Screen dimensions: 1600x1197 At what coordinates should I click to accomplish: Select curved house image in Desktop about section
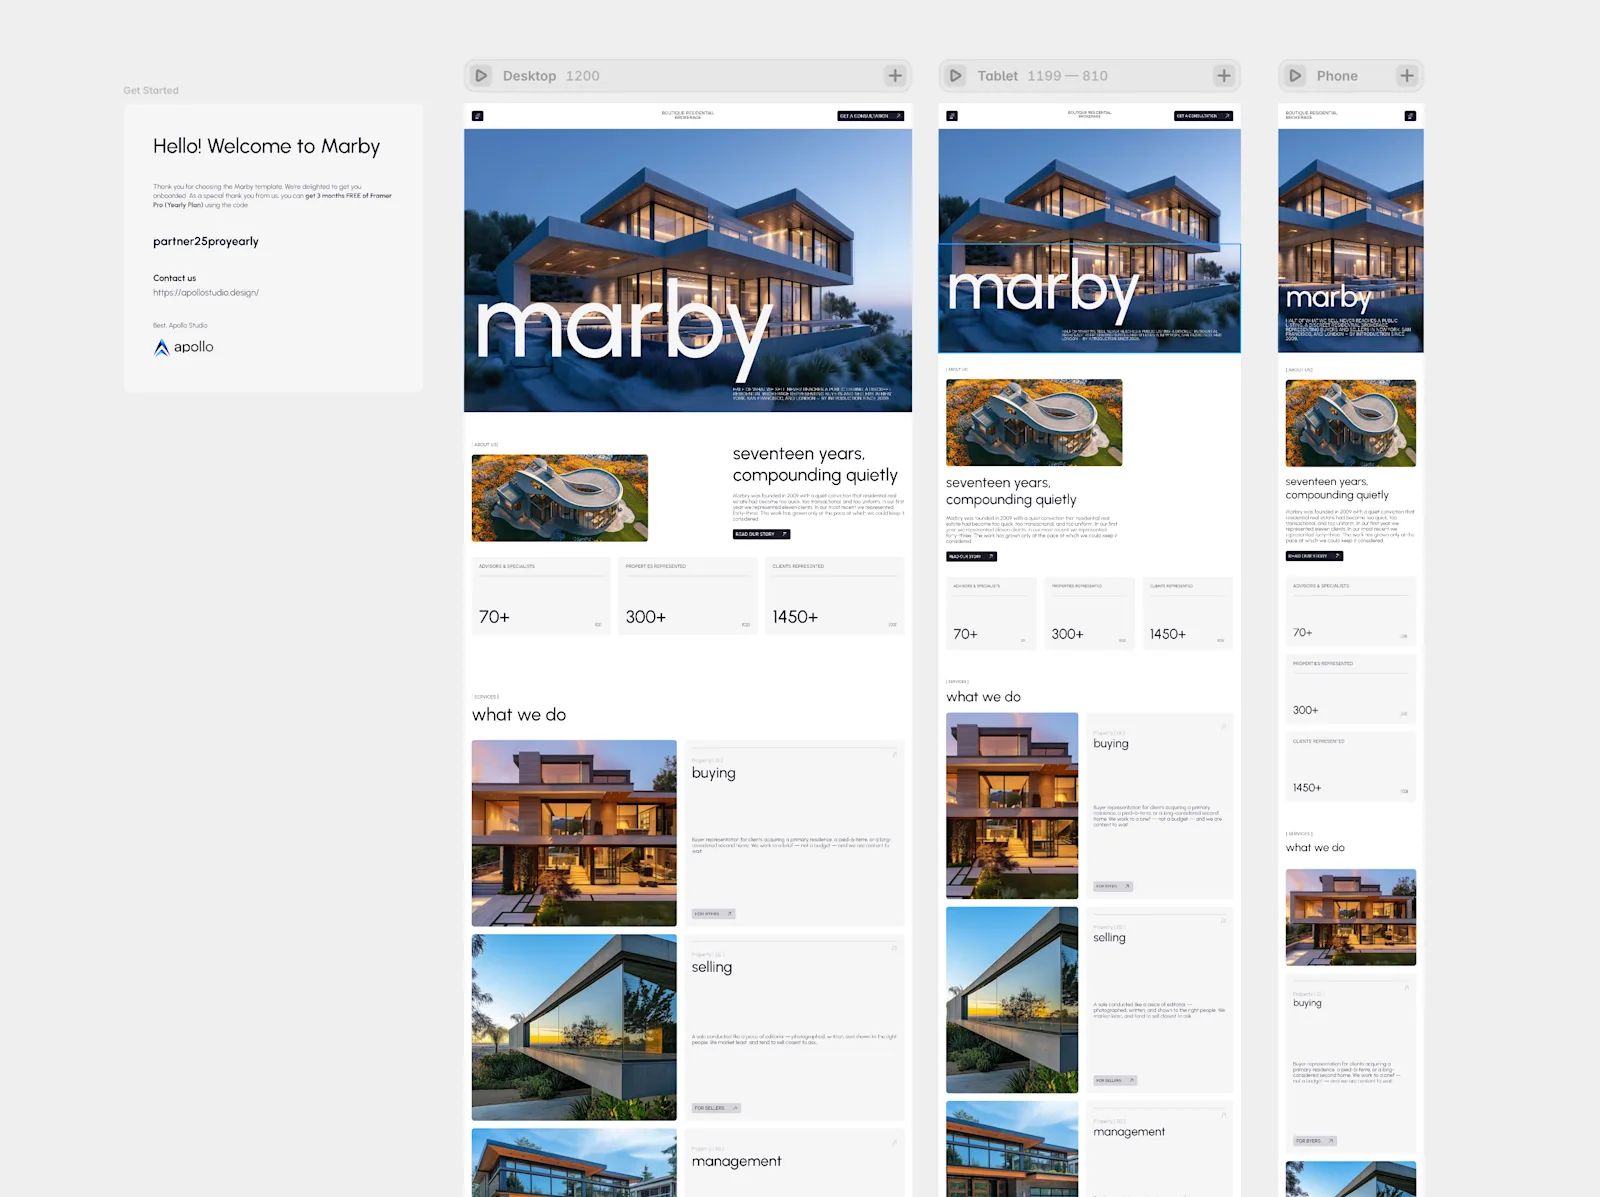(x=560, y=498)
